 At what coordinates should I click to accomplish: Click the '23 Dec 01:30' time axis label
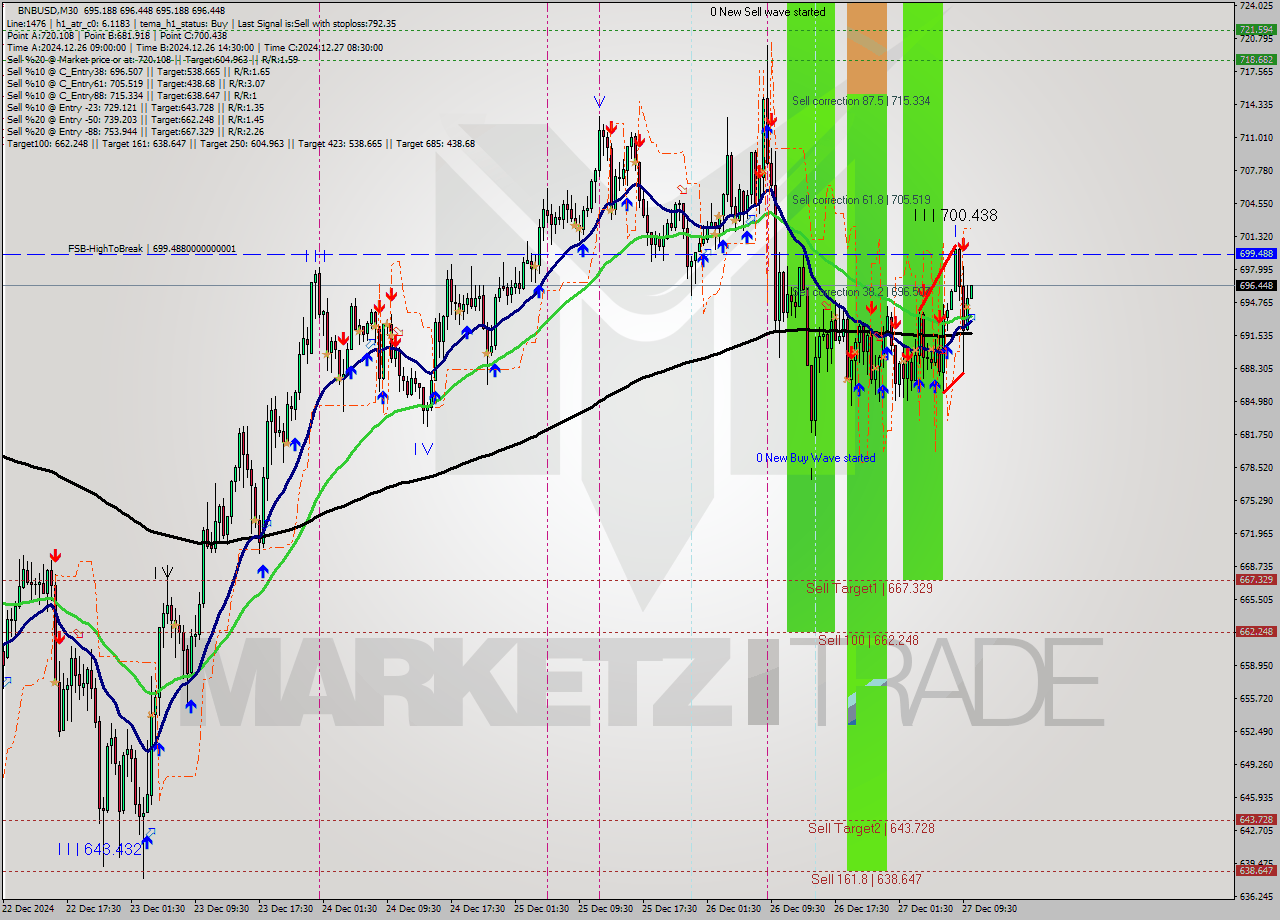coord(158,909)
